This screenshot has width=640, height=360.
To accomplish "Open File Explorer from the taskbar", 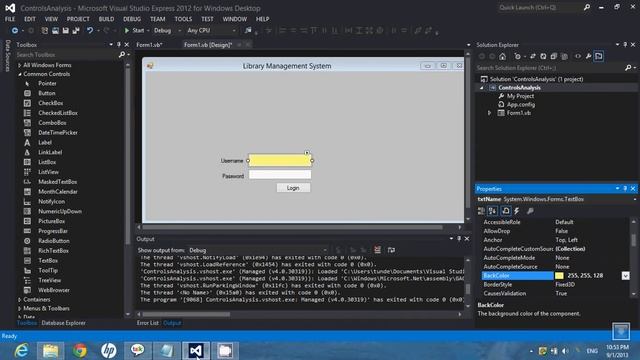I will (51, 351).
